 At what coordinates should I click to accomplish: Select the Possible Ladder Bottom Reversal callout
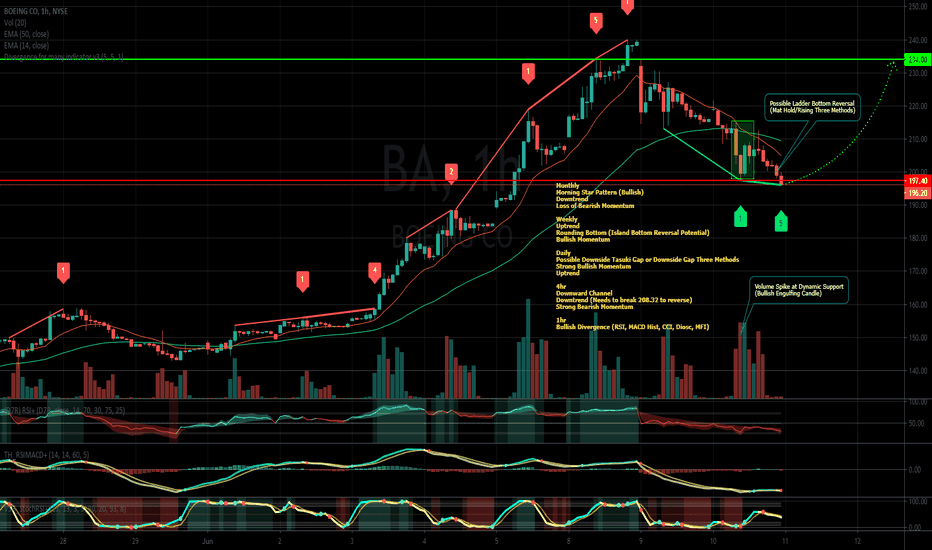point(812,107)
